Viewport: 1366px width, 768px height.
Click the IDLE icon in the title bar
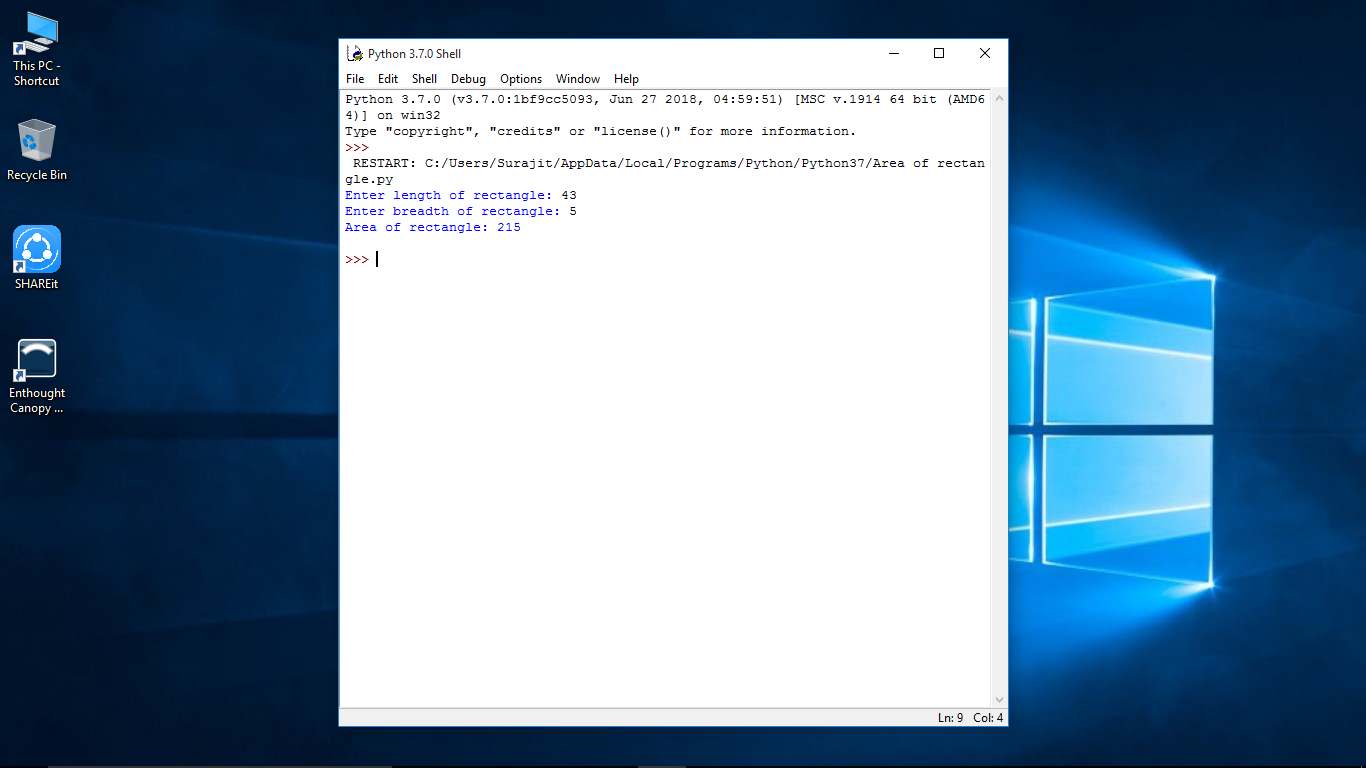(352, 53)
